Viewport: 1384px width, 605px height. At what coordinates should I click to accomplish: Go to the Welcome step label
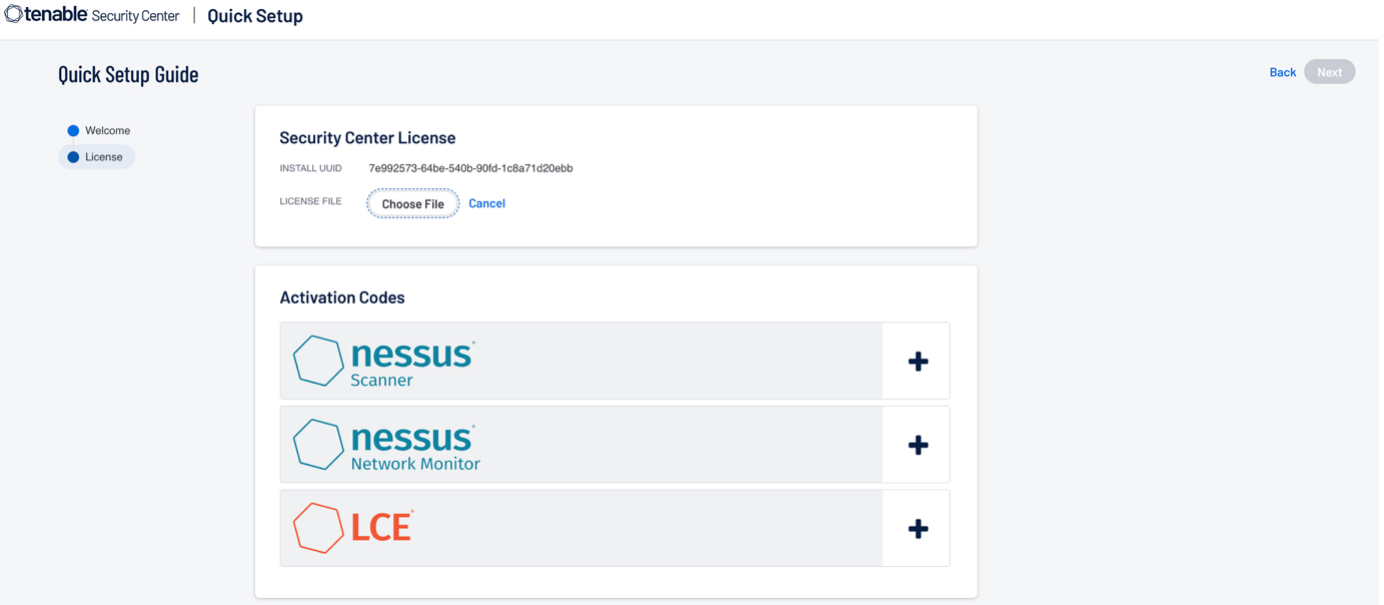[107, 131]
